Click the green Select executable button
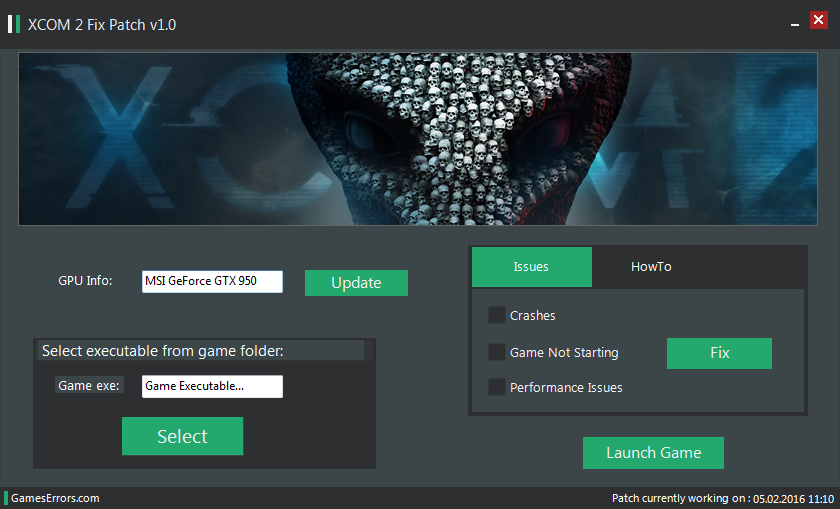840x509 pixels. click(x=182, y=436)
